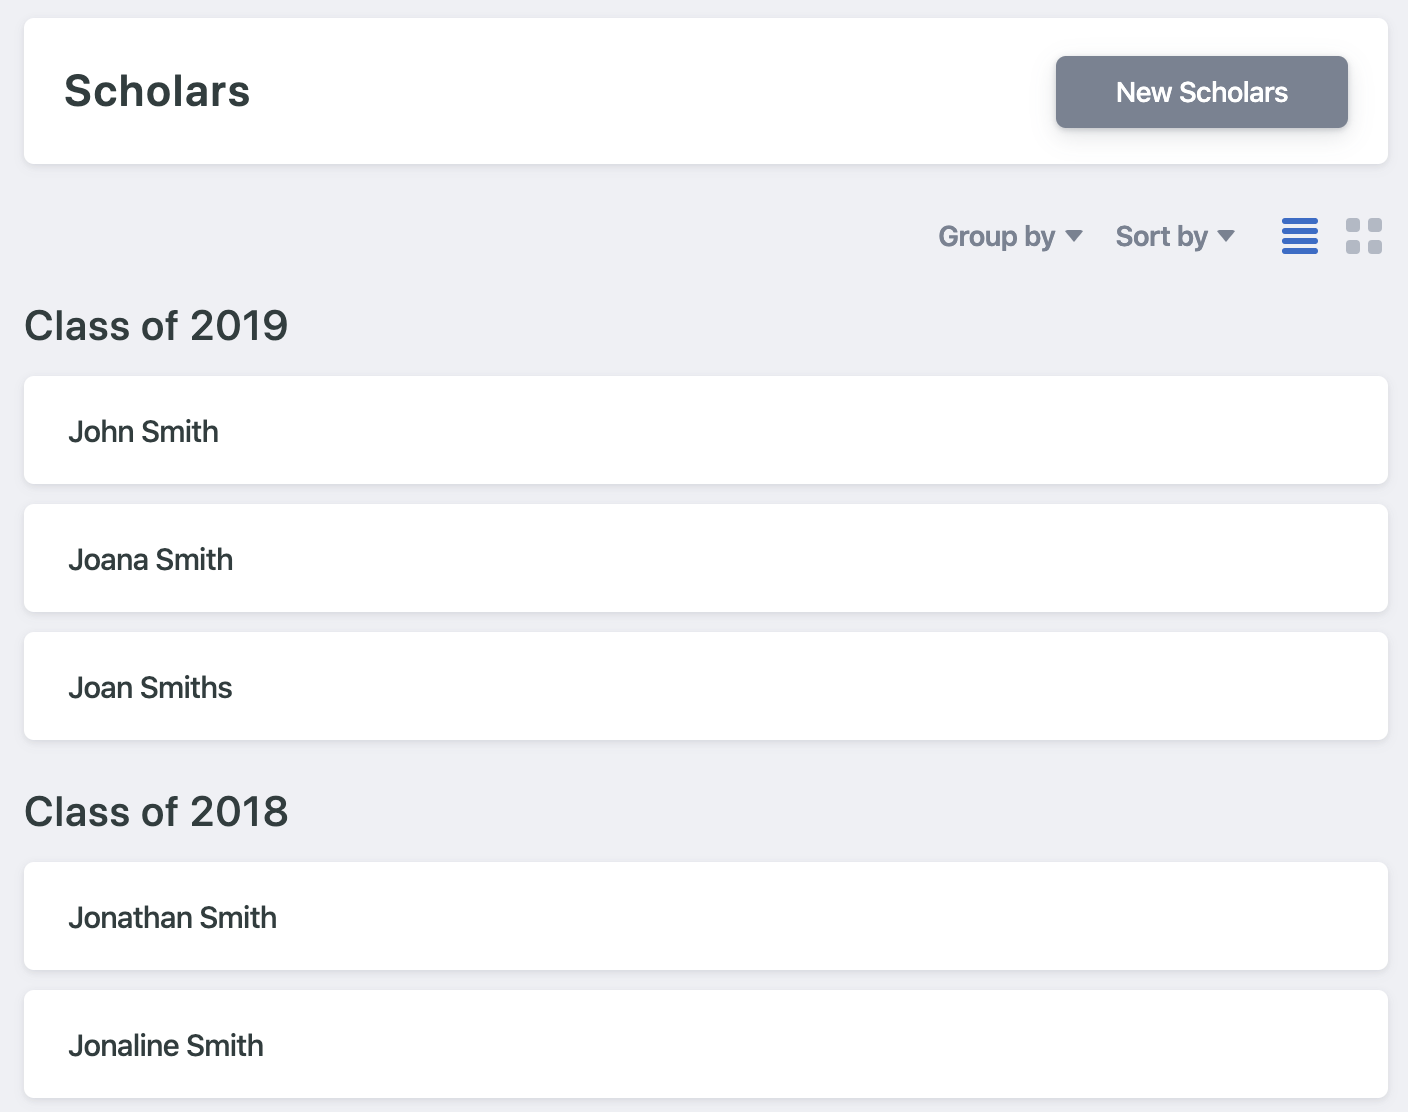Switch to list view layout
1408x1112 pixels.
coord(1299,236)
